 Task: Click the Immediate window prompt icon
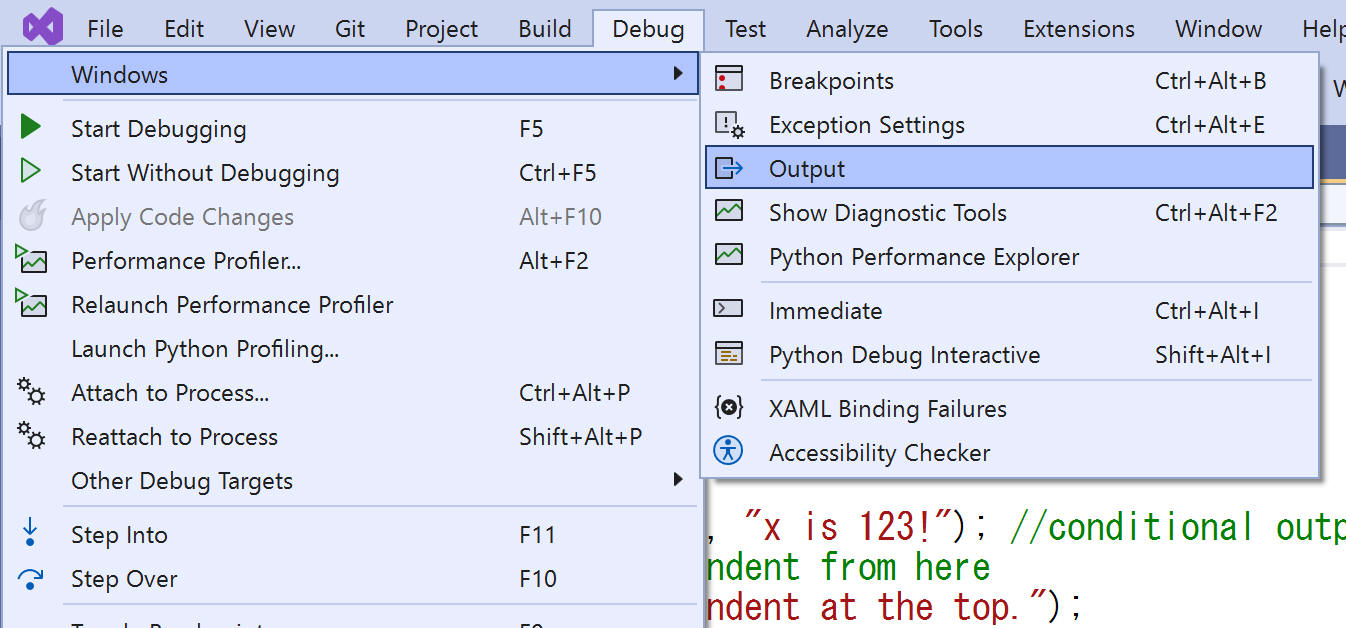click(x=728, y=309)
